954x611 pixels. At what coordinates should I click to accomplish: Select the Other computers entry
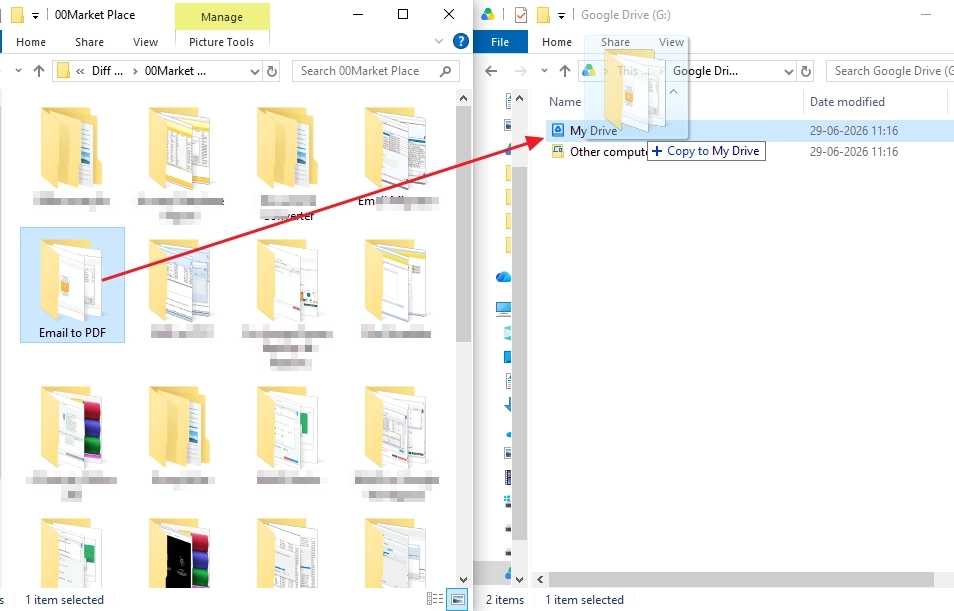point(608,152)
